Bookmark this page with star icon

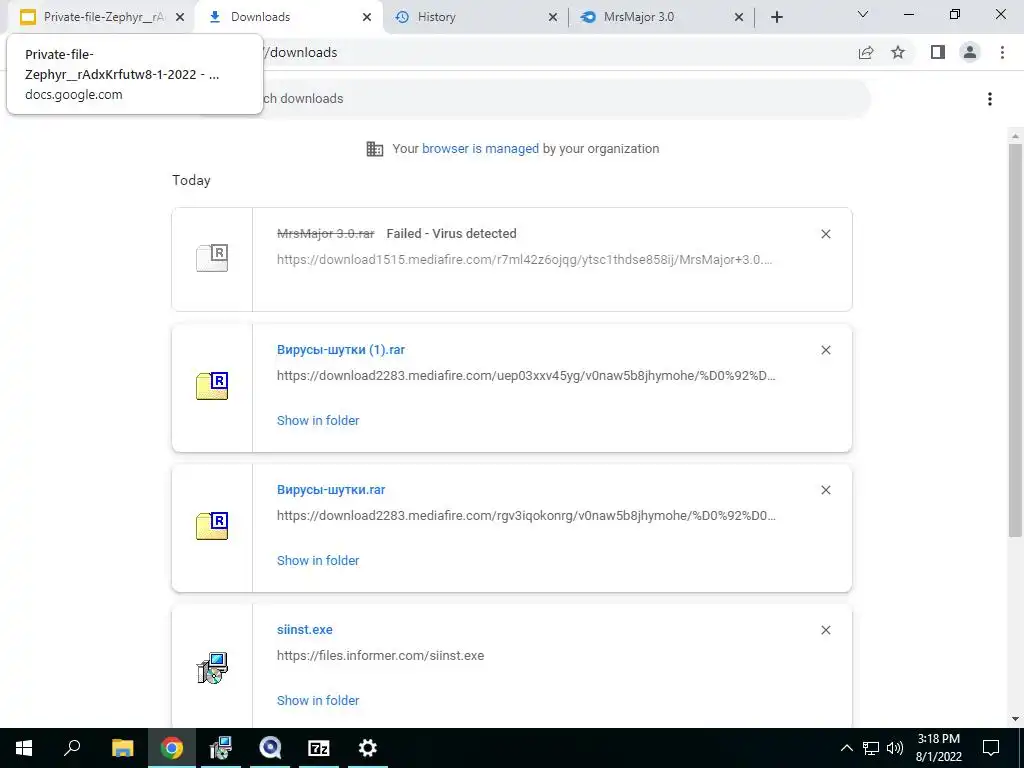tap(898, 52)
